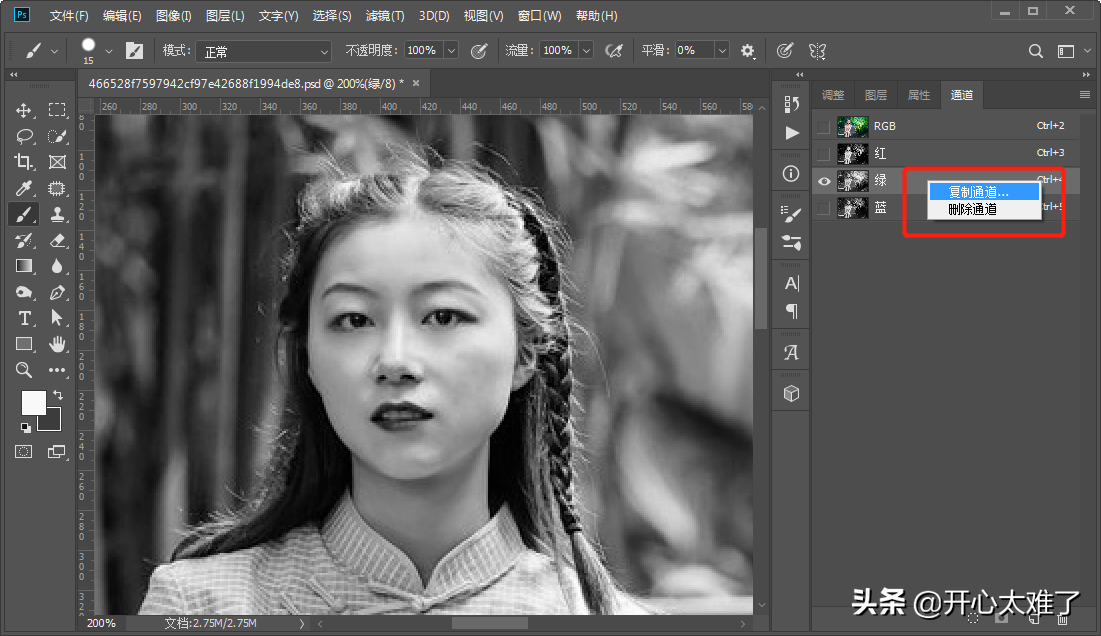The image size is (1101, 636).
Task: Select the Eyedropper tool
Action: point(24,188)
